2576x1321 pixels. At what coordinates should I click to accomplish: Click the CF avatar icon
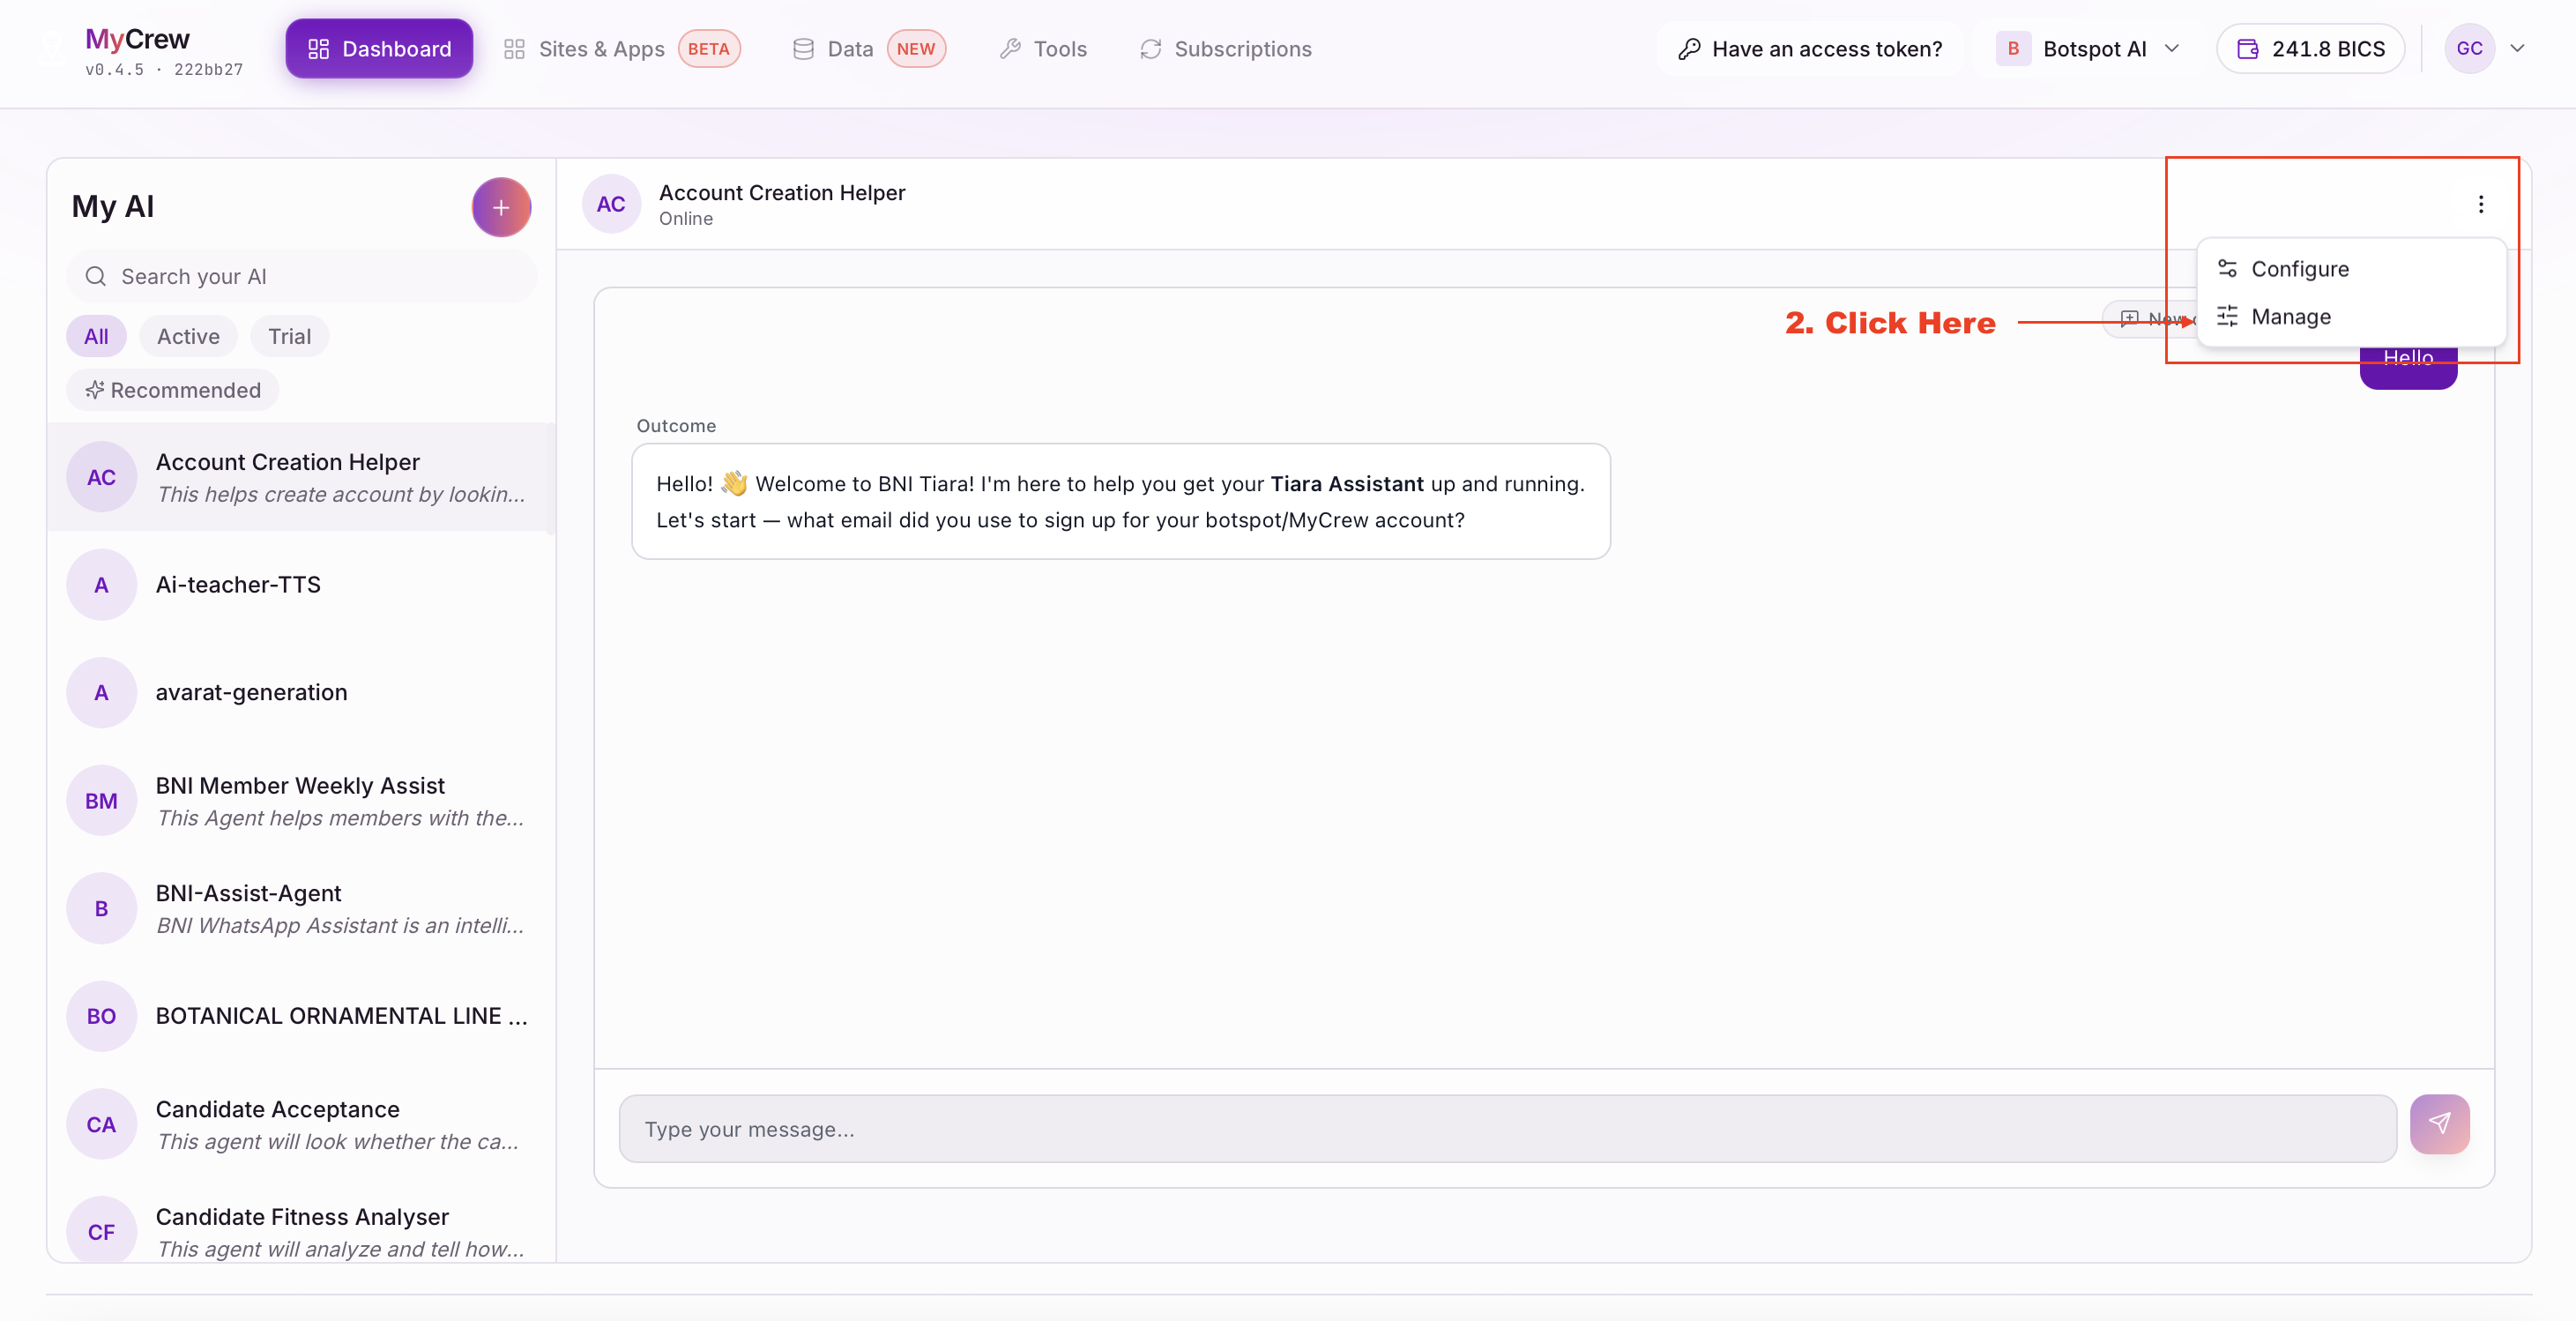(x=101, y=1231)
